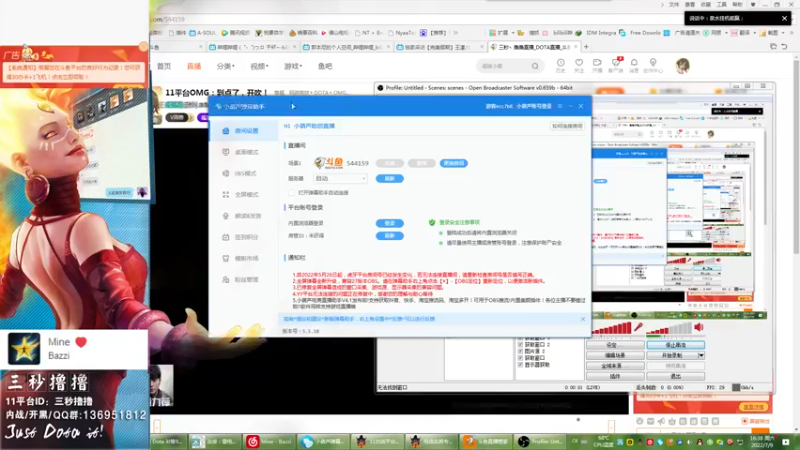Enable auto-connect on opening danmaku assistant checkbox
Viewport: 800px width, 450px height.
(x=291, y=193)
